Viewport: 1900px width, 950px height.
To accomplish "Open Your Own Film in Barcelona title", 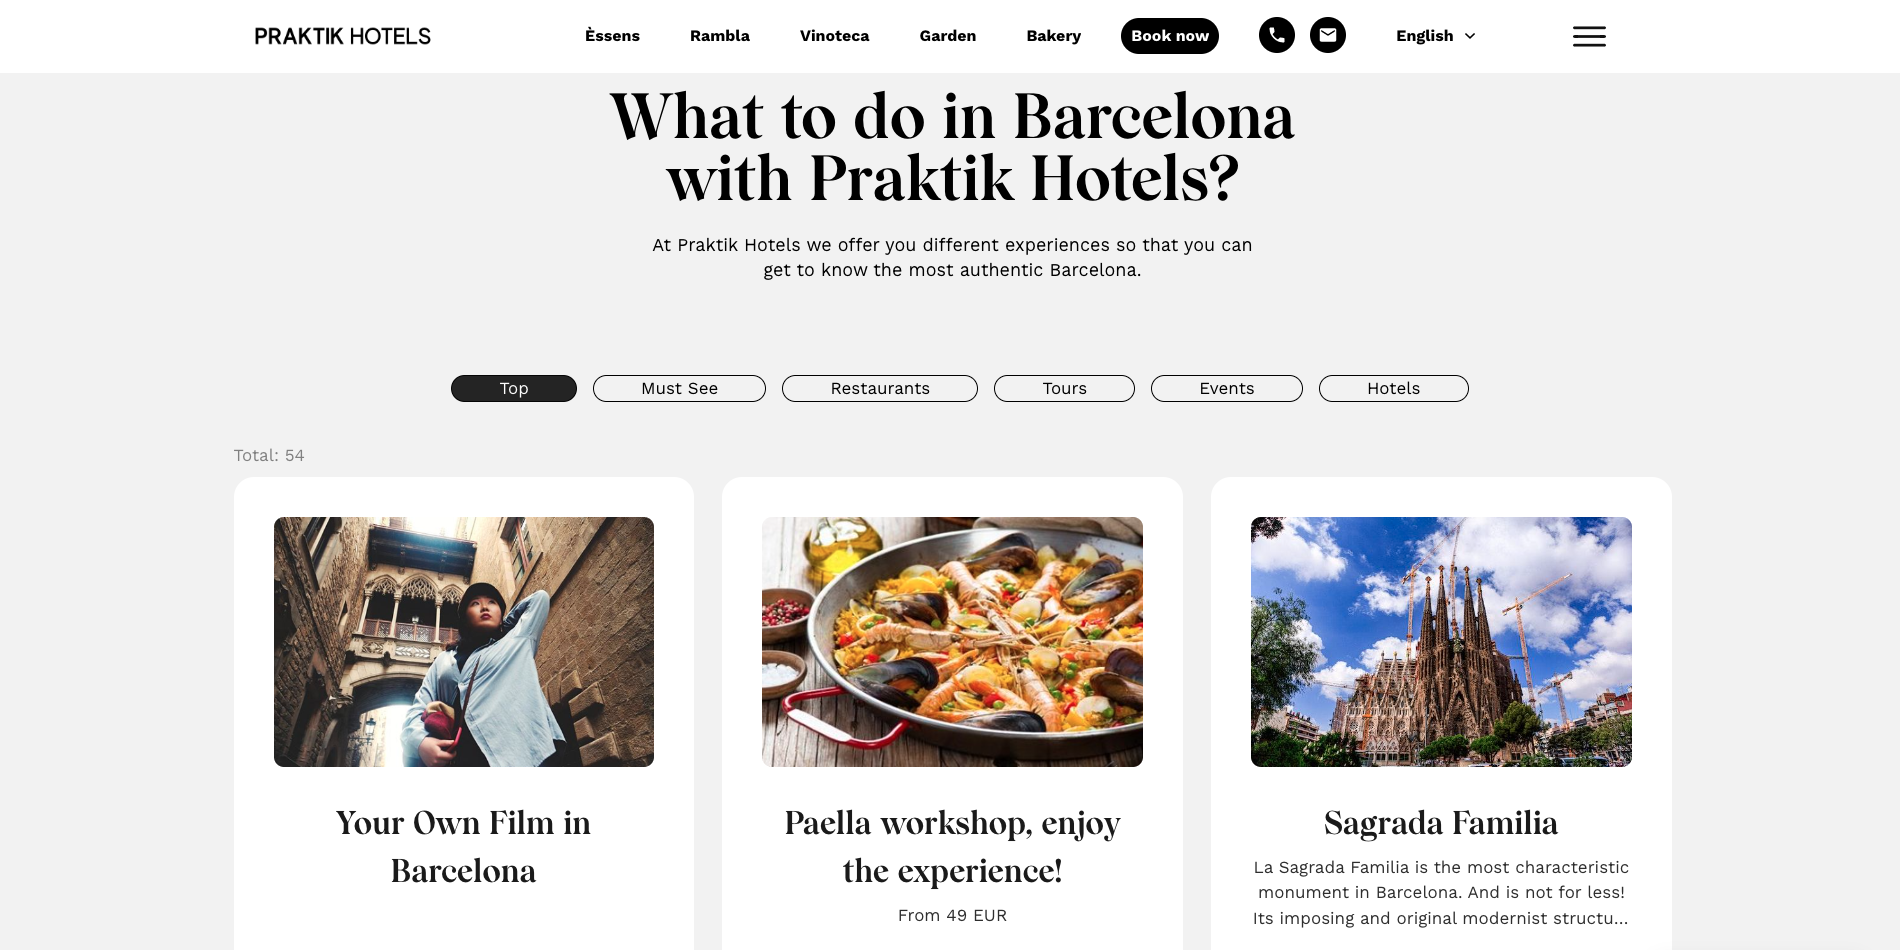I will click(464, 847).
